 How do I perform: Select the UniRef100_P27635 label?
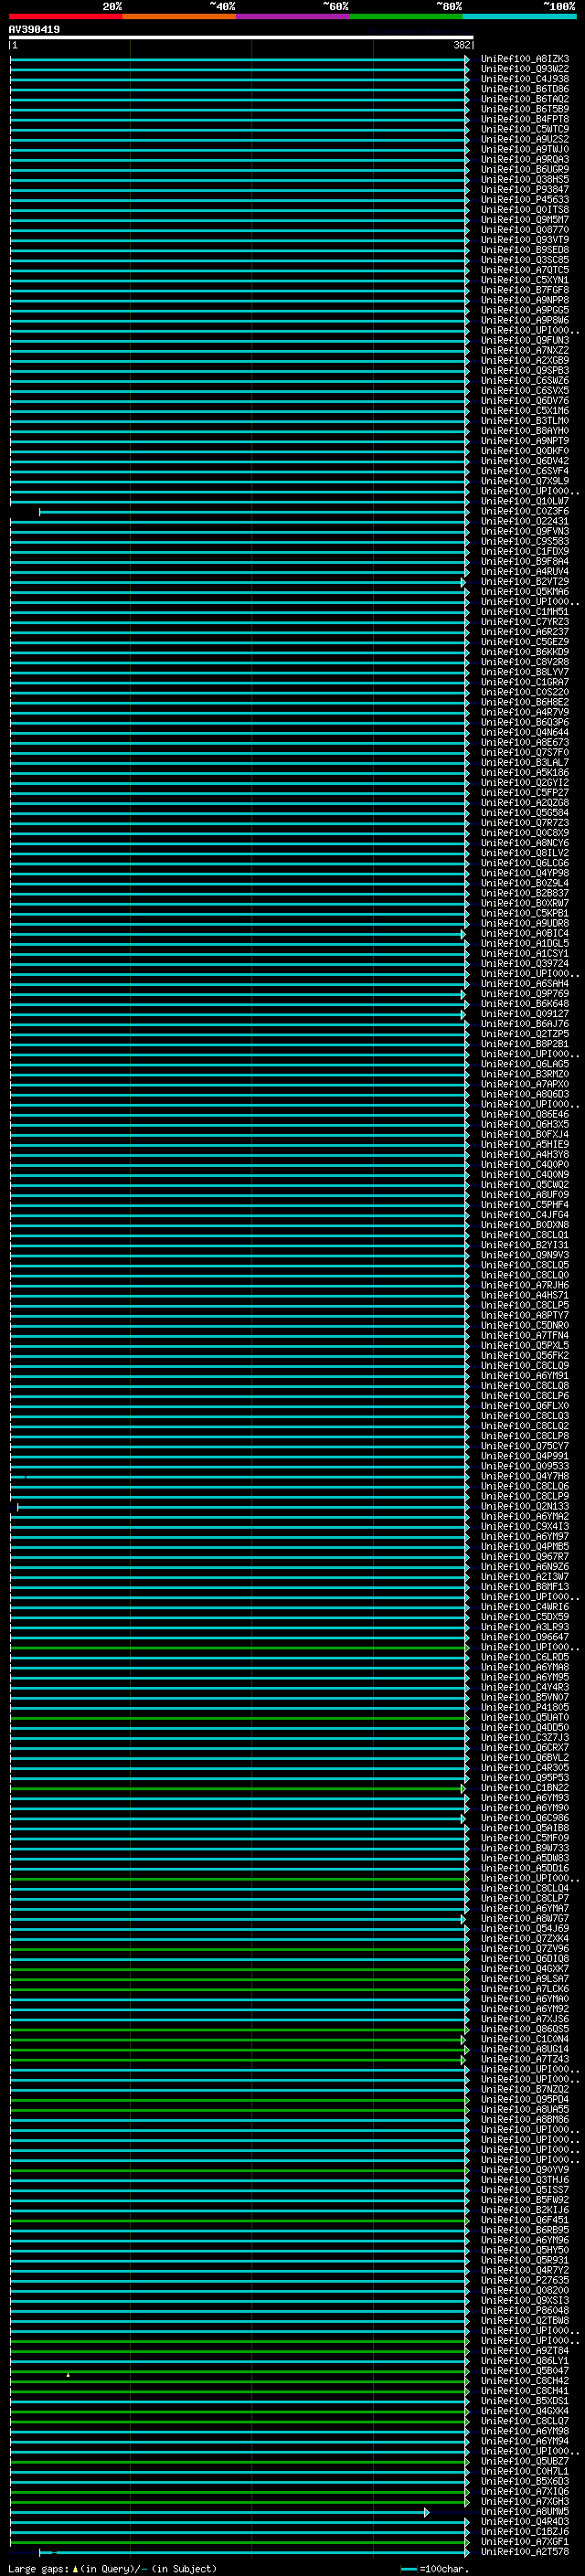pyautogui.click(x=525, y=2280)
